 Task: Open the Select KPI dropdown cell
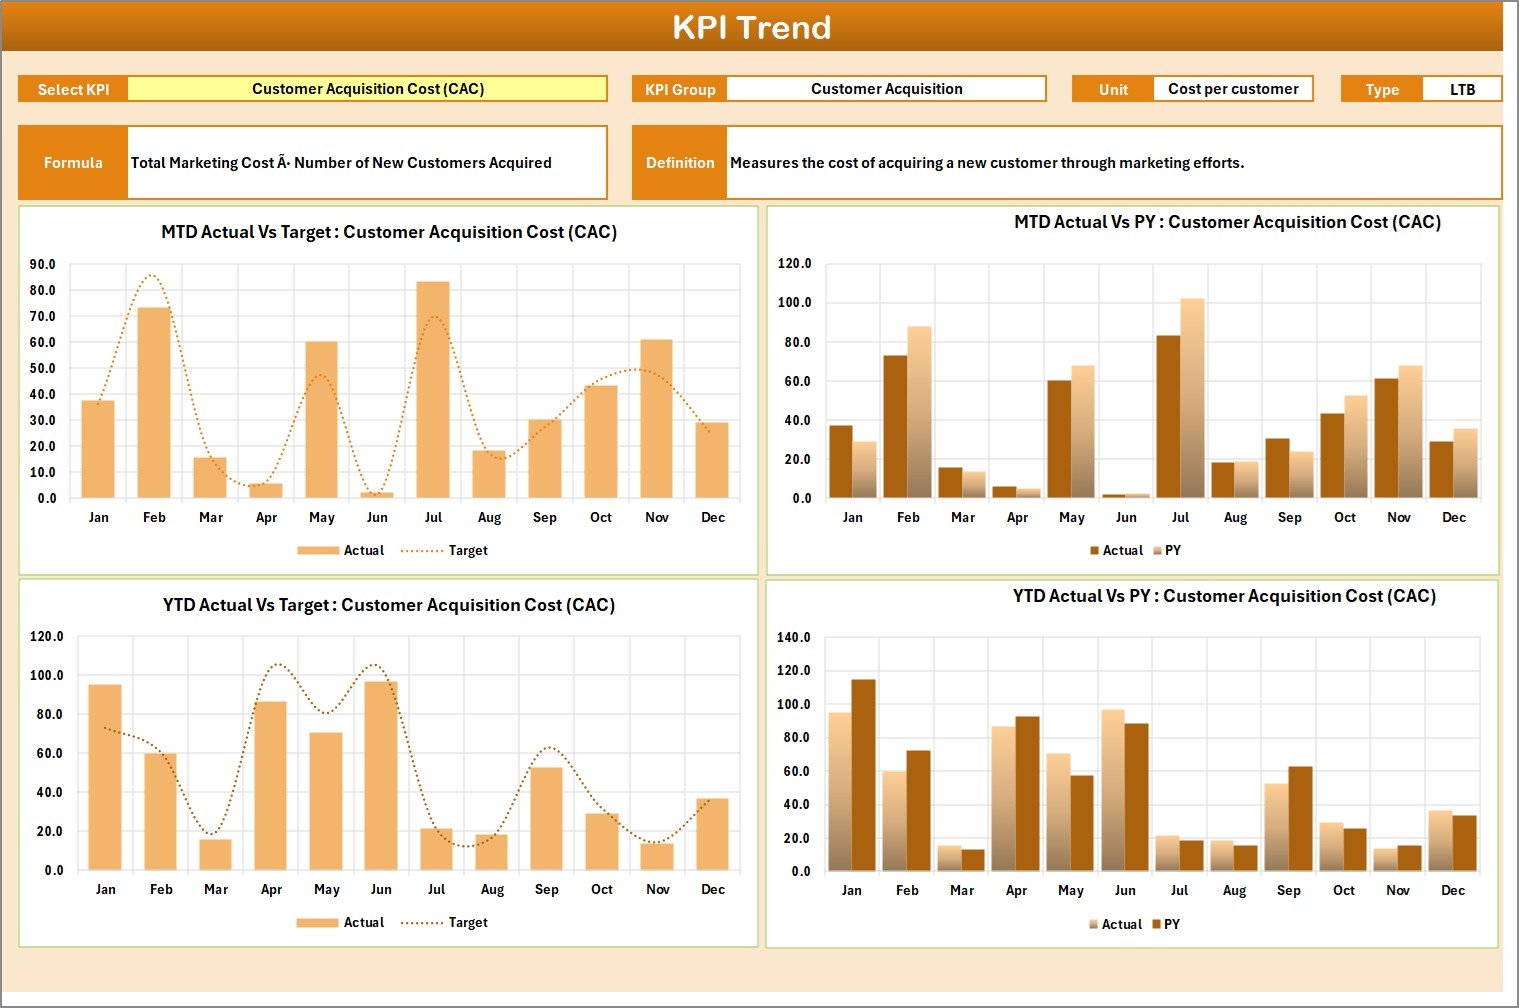(x=367, y=89)
